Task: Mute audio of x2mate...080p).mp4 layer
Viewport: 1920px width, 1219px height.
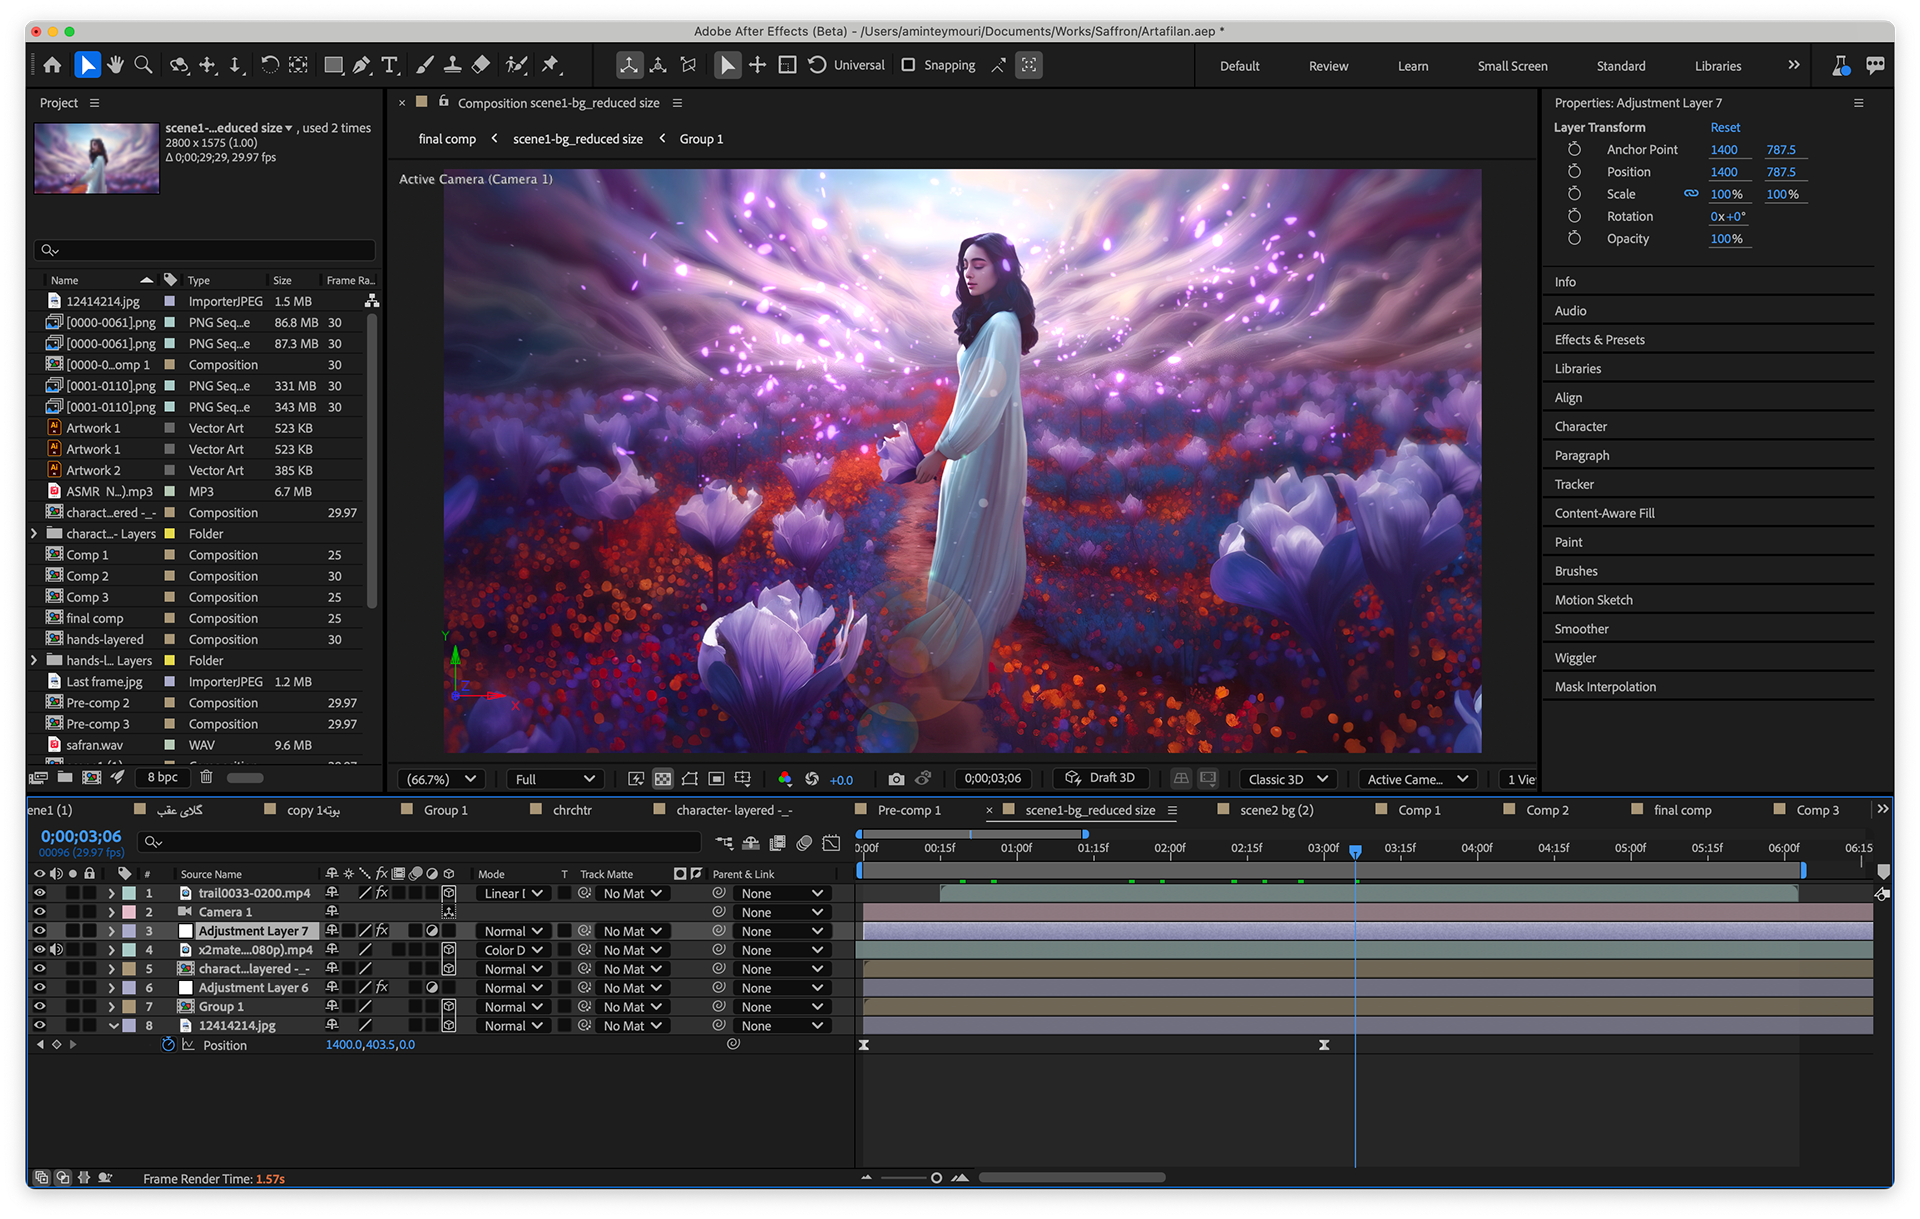Action: [x=56, y=950]
